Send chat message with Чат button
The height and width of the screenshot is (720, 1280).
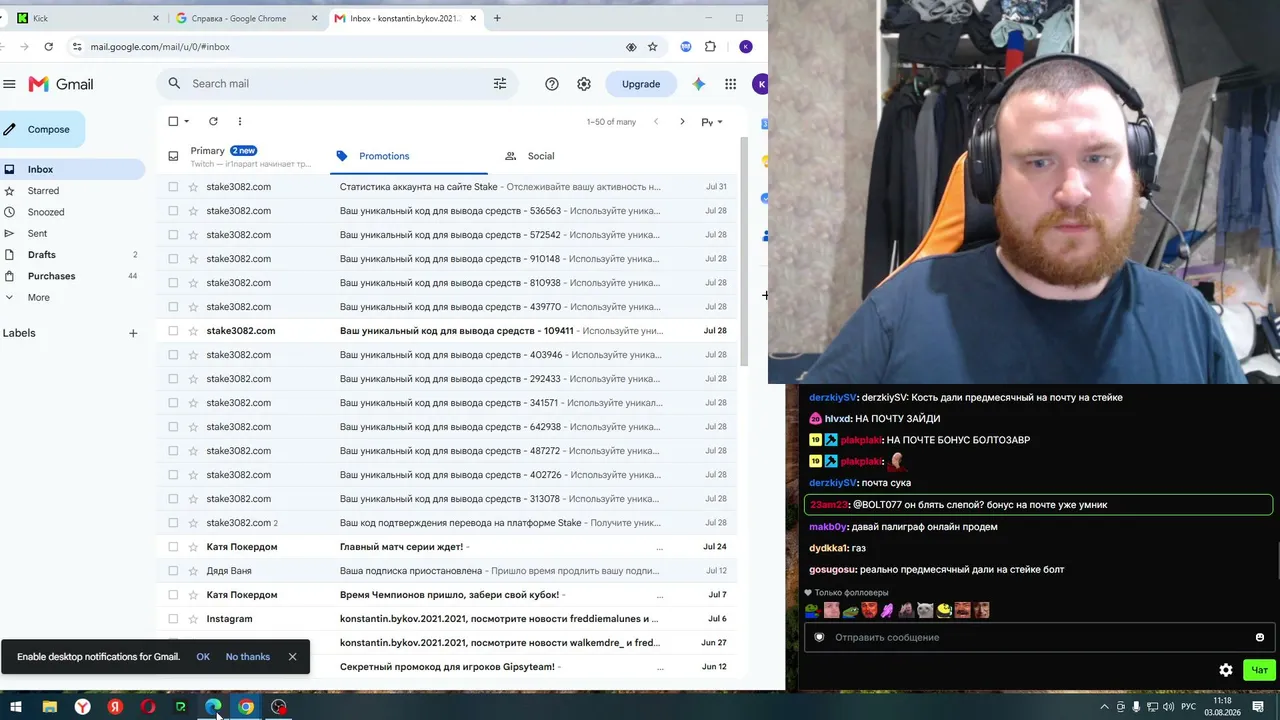(1259, 670)
